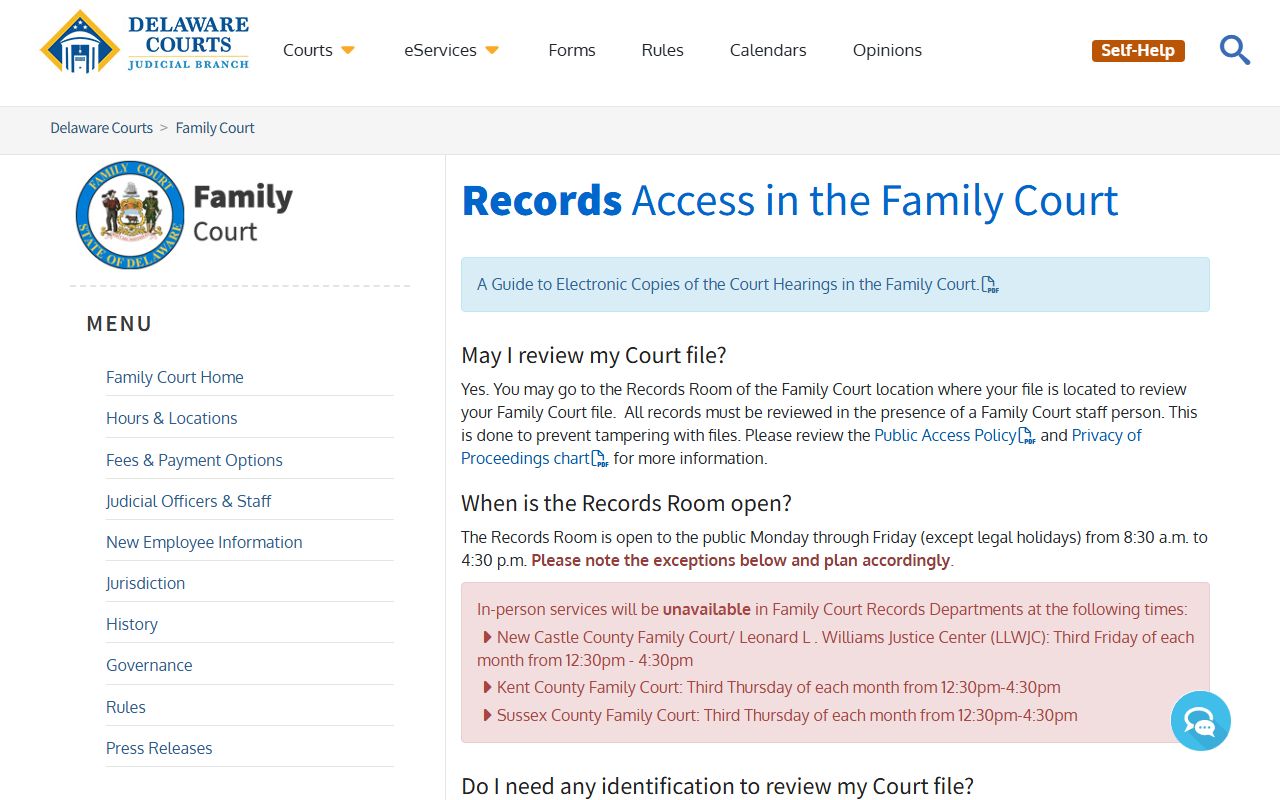Click the PDF icon next to Proceedings chart
Viewport: 1280px width, 800px height.
pos(600,459)
